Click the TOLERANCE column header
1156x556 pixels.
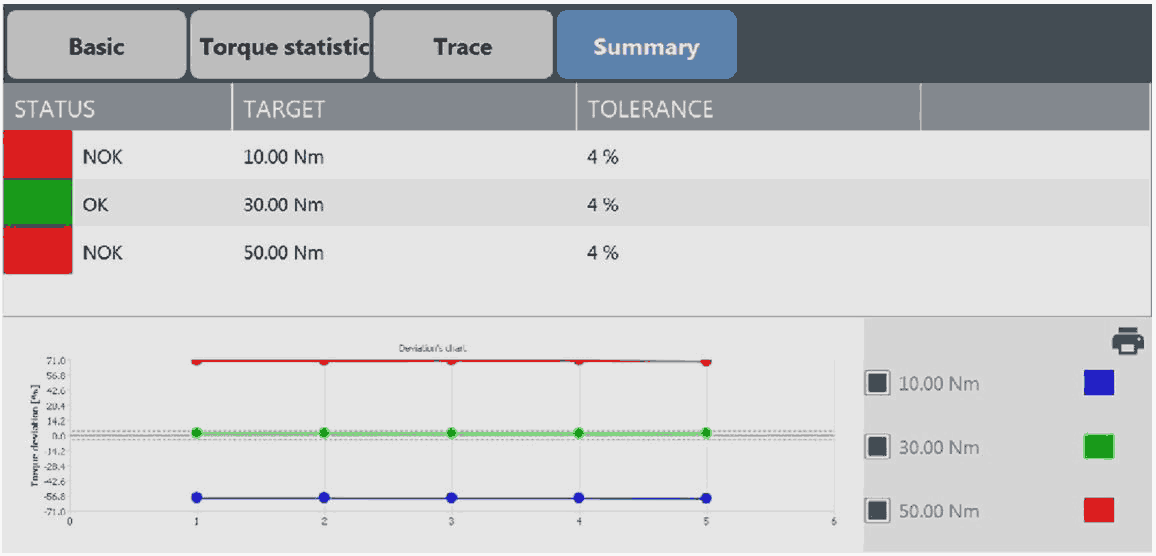point(748,109)
